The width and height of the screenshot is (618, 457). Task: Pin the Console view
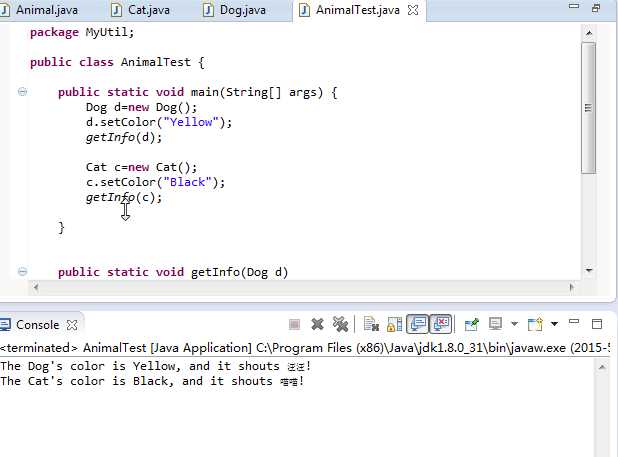click(x=472, y=324)
